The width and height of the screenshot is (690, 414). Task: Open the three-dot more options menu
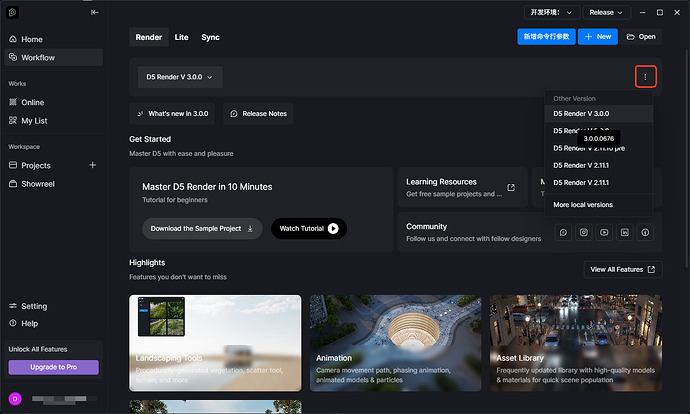tap(645, 77)
